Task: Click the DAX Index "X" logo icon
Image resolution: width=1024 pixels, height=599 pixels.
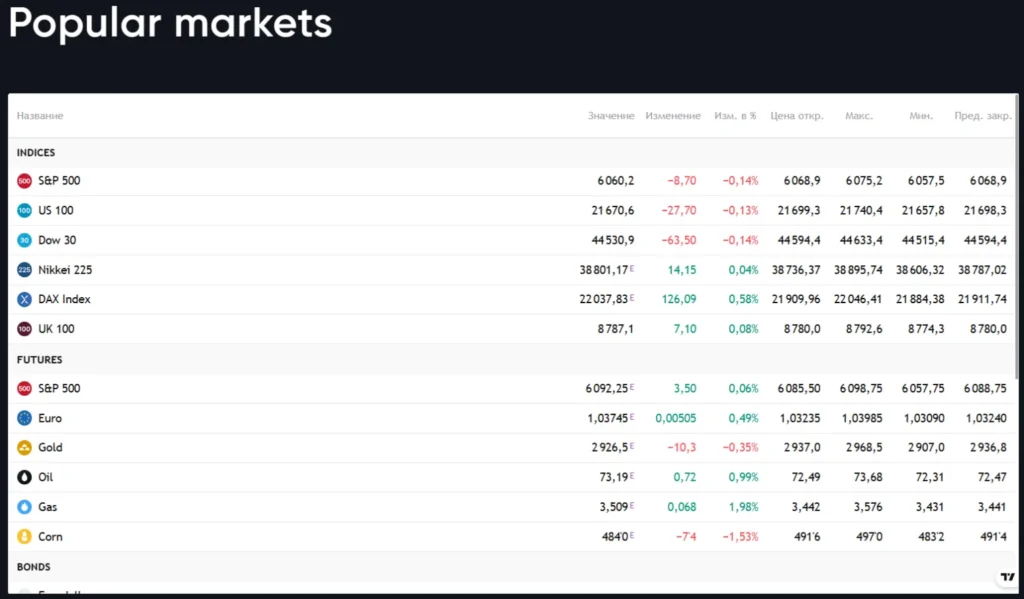Action: (x=23, y=299)
